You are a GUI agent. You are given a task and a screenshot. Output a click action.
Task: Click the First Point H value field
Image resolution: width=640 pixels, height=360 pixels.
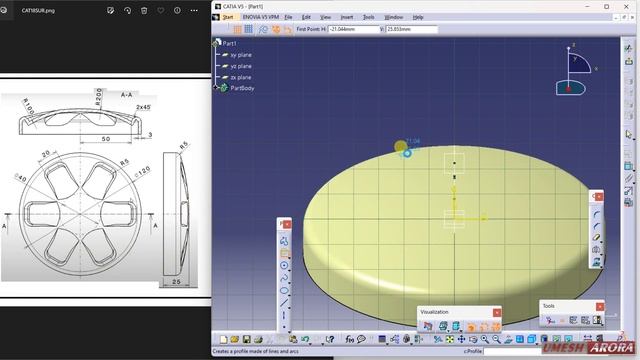[354, 29]
